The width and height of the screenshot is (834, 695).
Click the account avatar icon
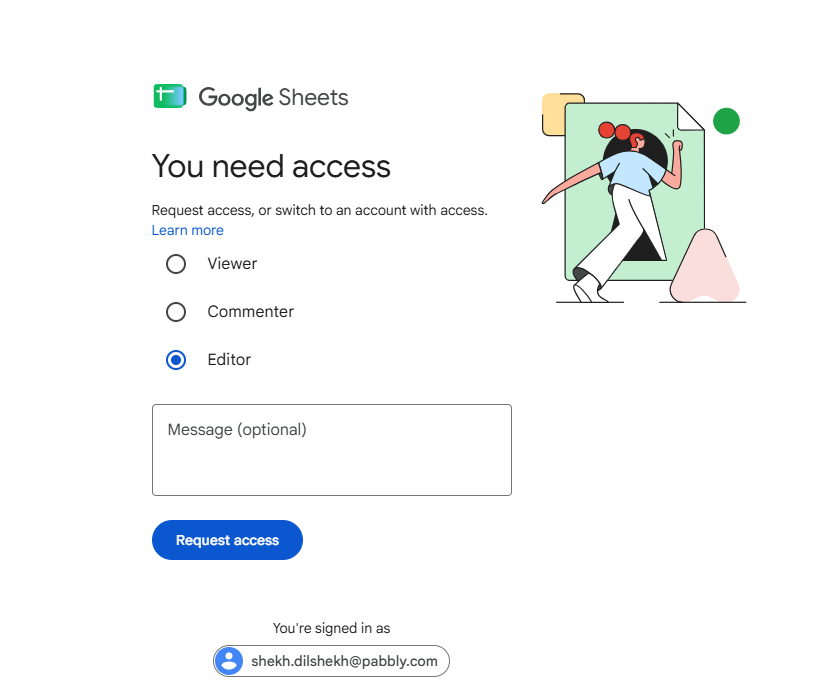[x=229, y=661]
